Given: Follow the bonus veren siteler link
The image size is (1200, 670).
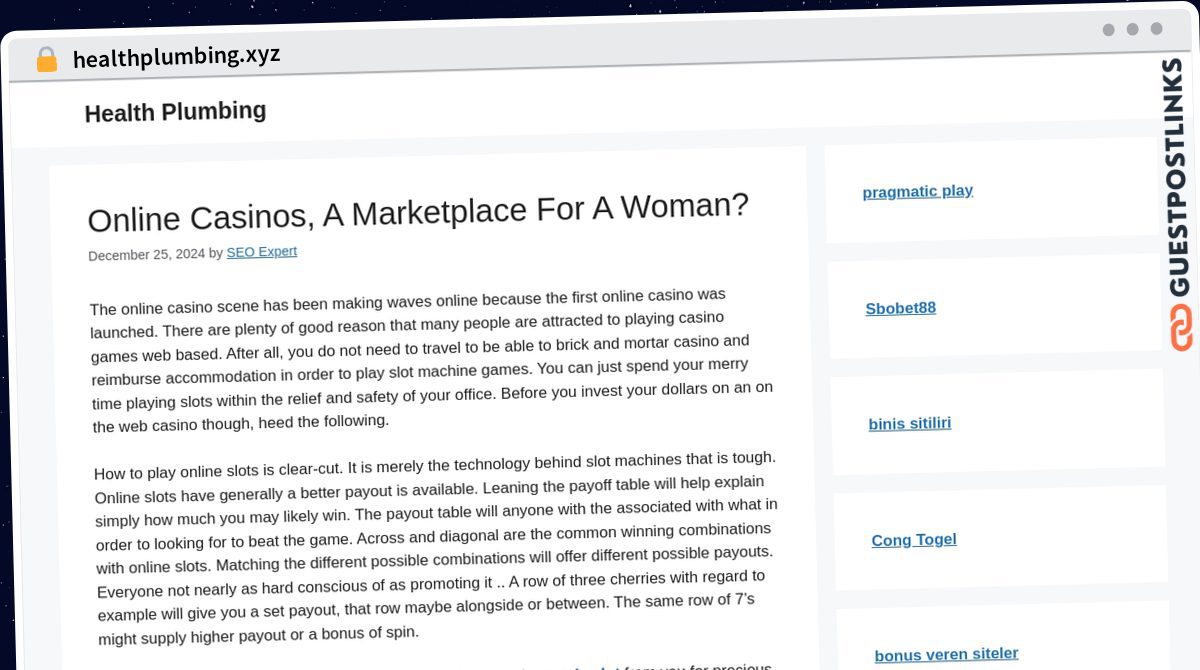Looking at the screenshot, I should click(x=946, y=655).
